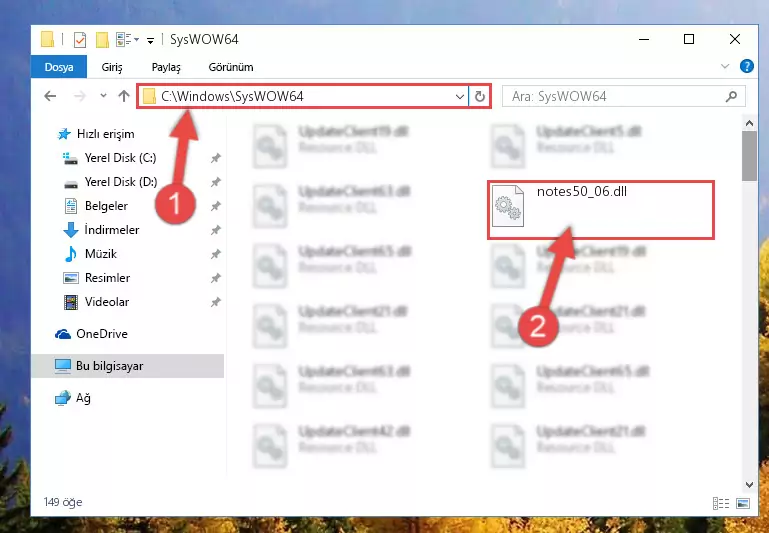This screenshot has width=769, height=533.
Task: Maximize the SysWOW64 window
Action: coord(689,39)
